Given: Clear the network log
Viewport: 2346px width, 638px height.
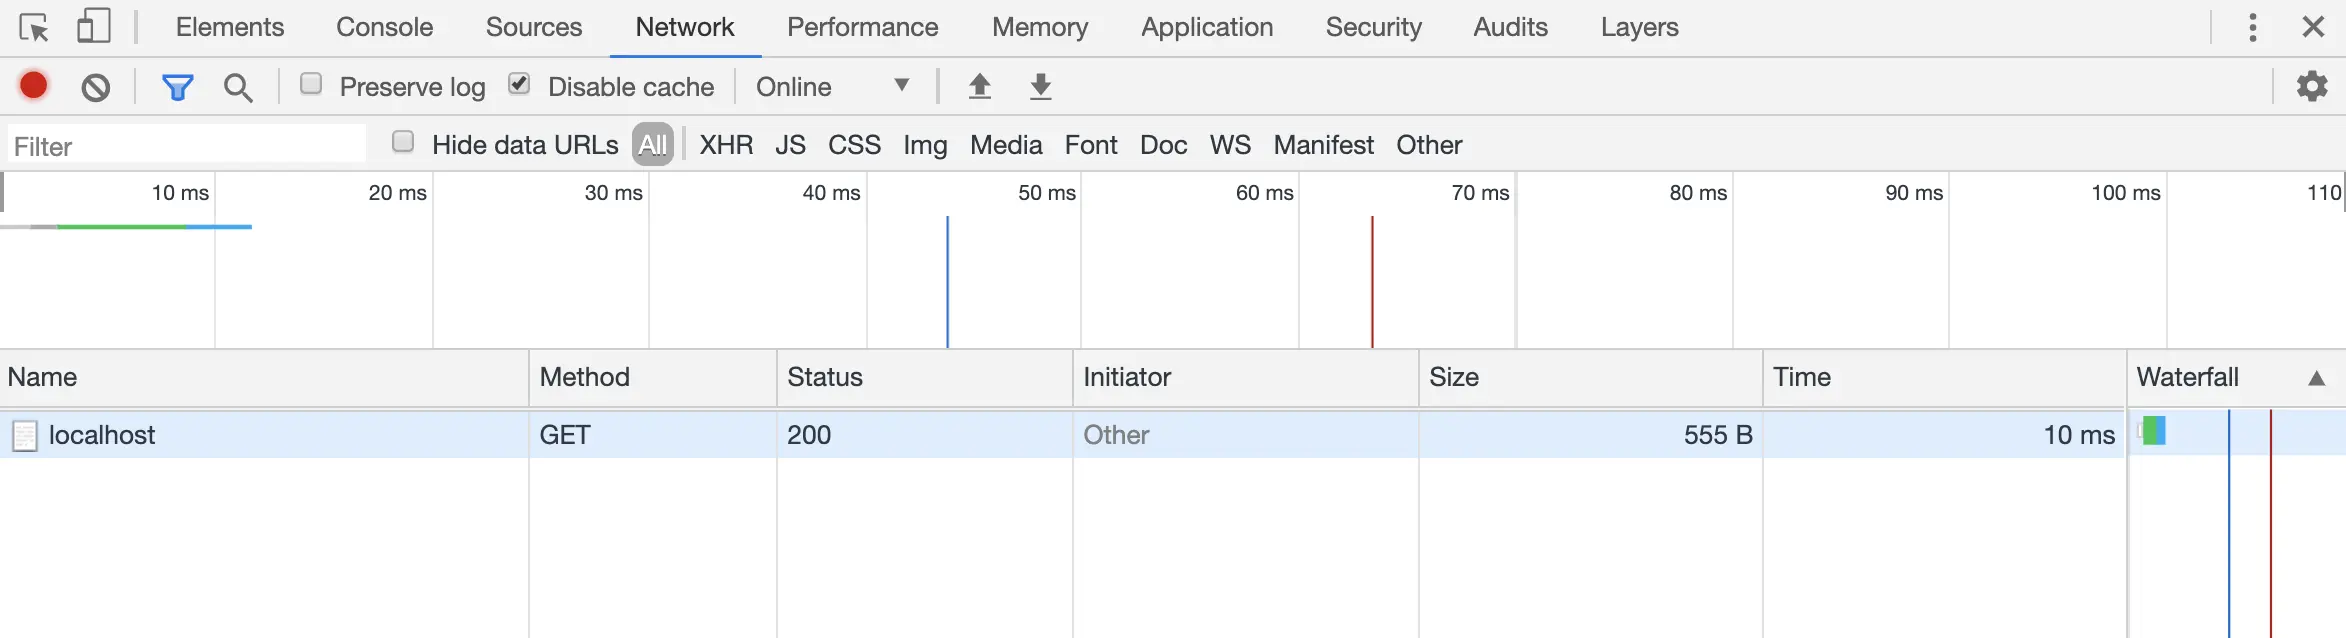Looking at the screenshot, I should (x=96, y=88).
